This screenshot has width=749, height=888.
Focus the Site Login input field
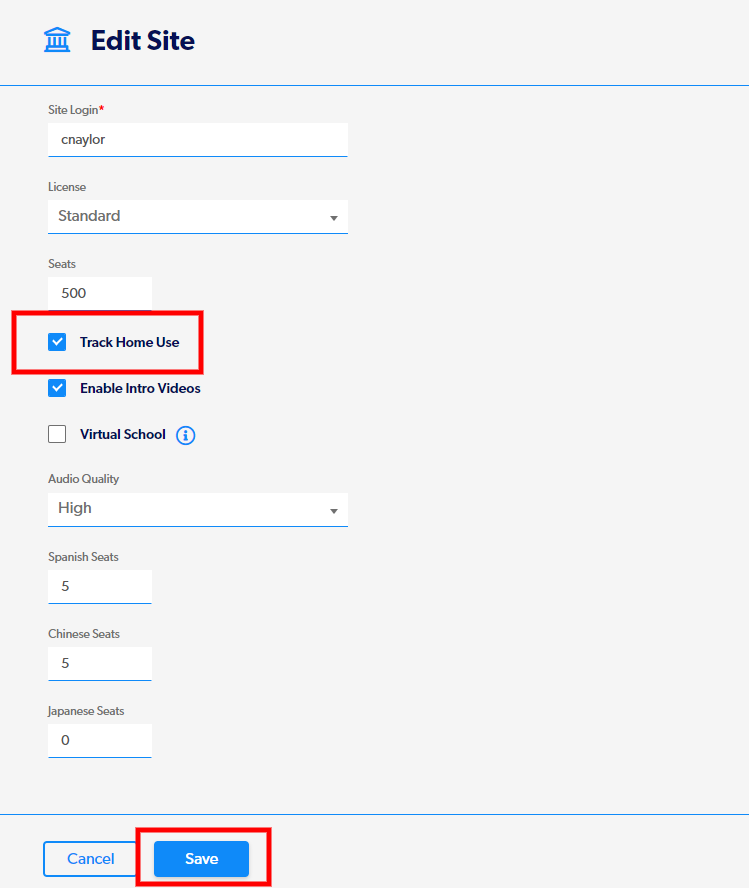[x=198, y=139]
